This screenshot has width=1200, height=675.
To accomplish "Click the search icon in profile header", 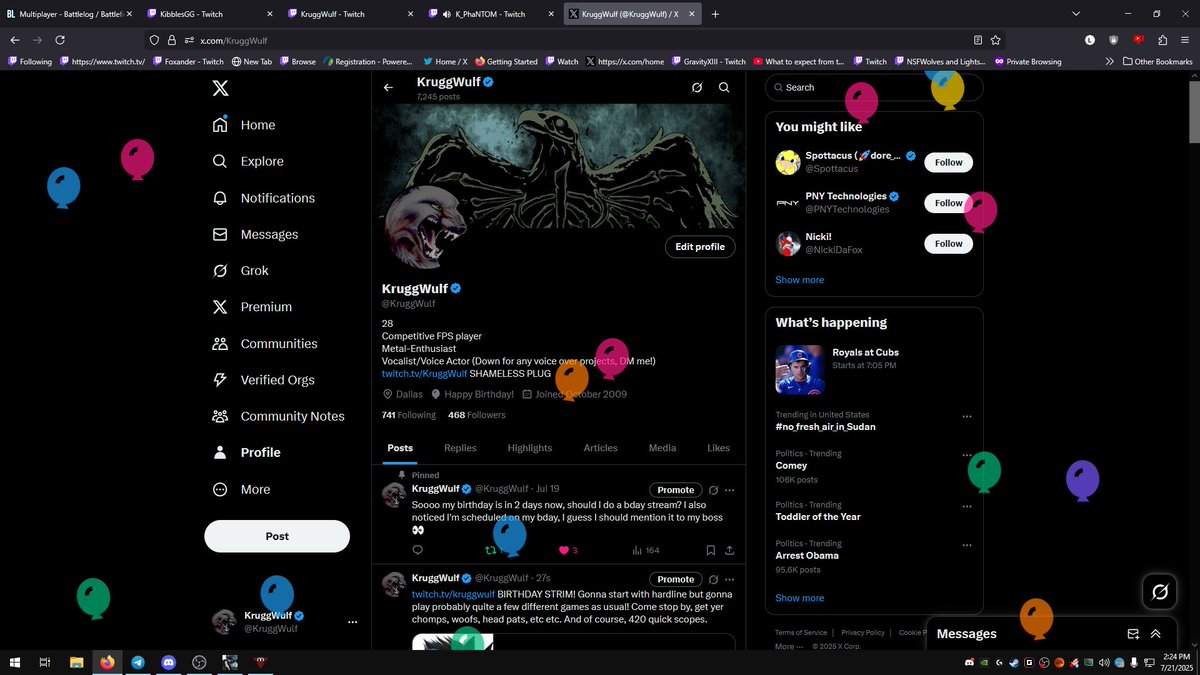I will point(724,88).
